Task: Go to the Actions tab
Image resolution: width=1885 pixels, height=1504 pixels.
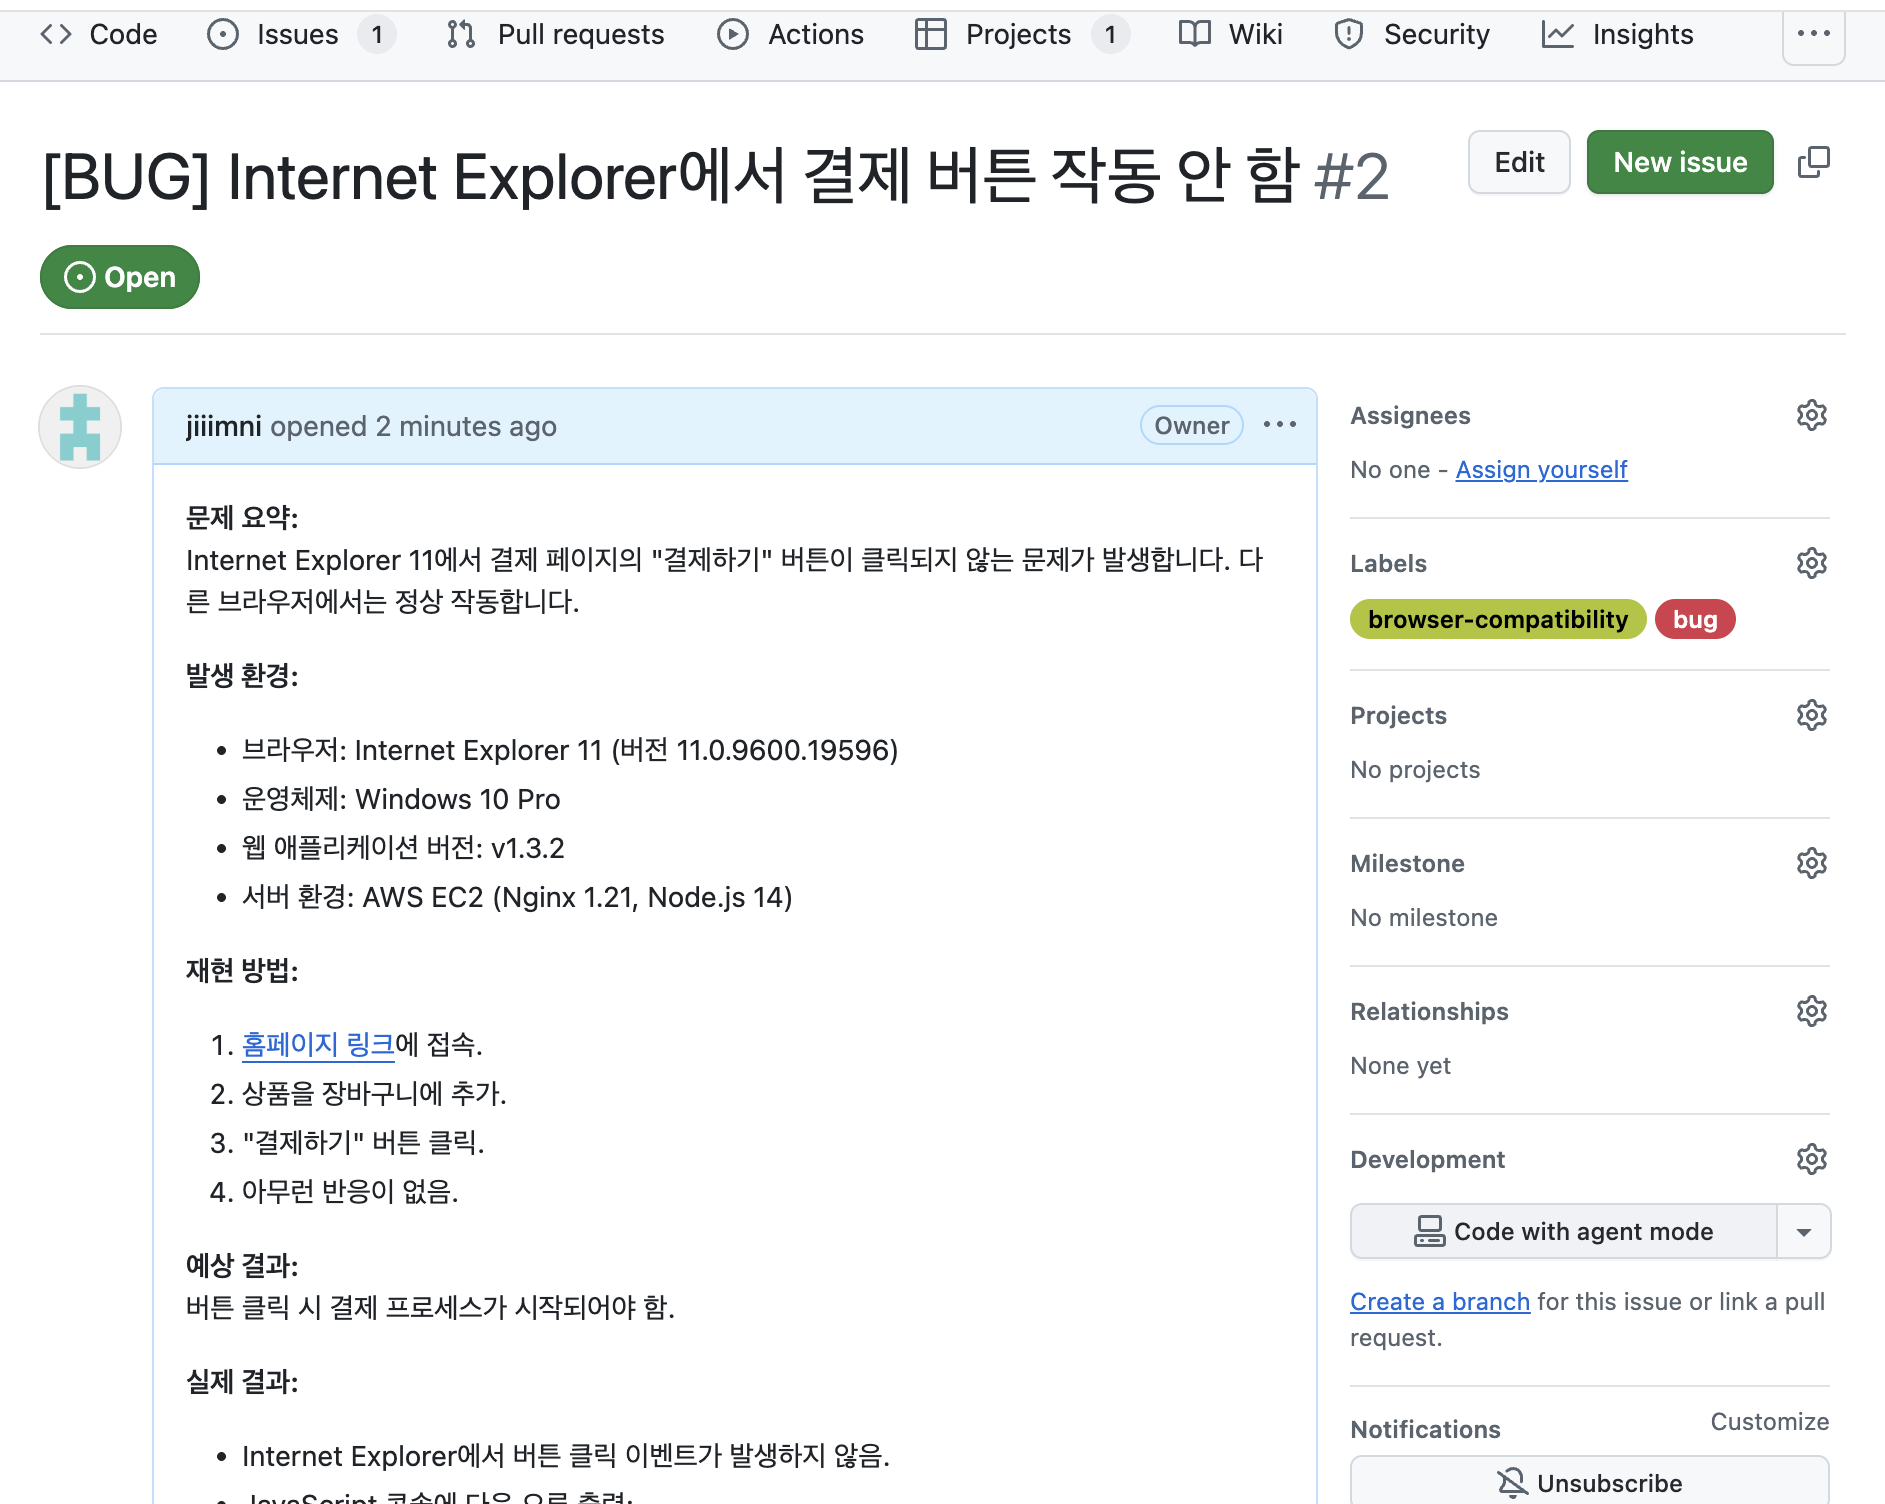Action: pyautogui.click(x=790, y=35)
